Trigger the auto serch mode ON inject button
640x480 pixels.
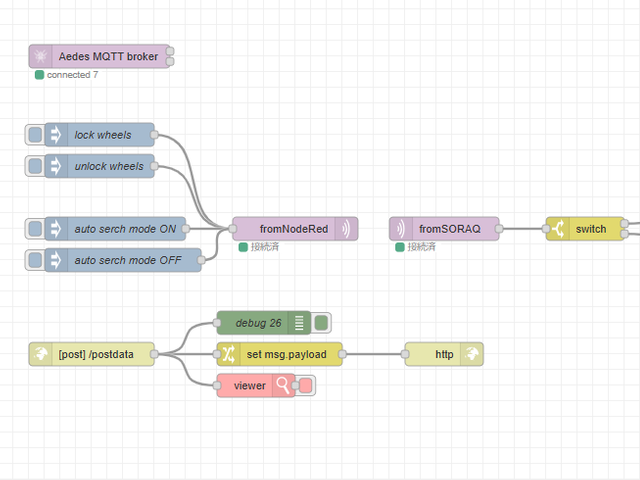click(35, 229)
